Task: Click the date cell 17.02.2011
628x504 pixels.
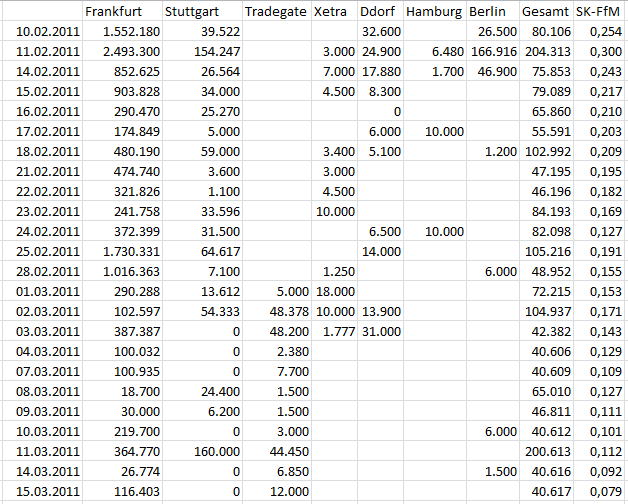Action: 42,131
